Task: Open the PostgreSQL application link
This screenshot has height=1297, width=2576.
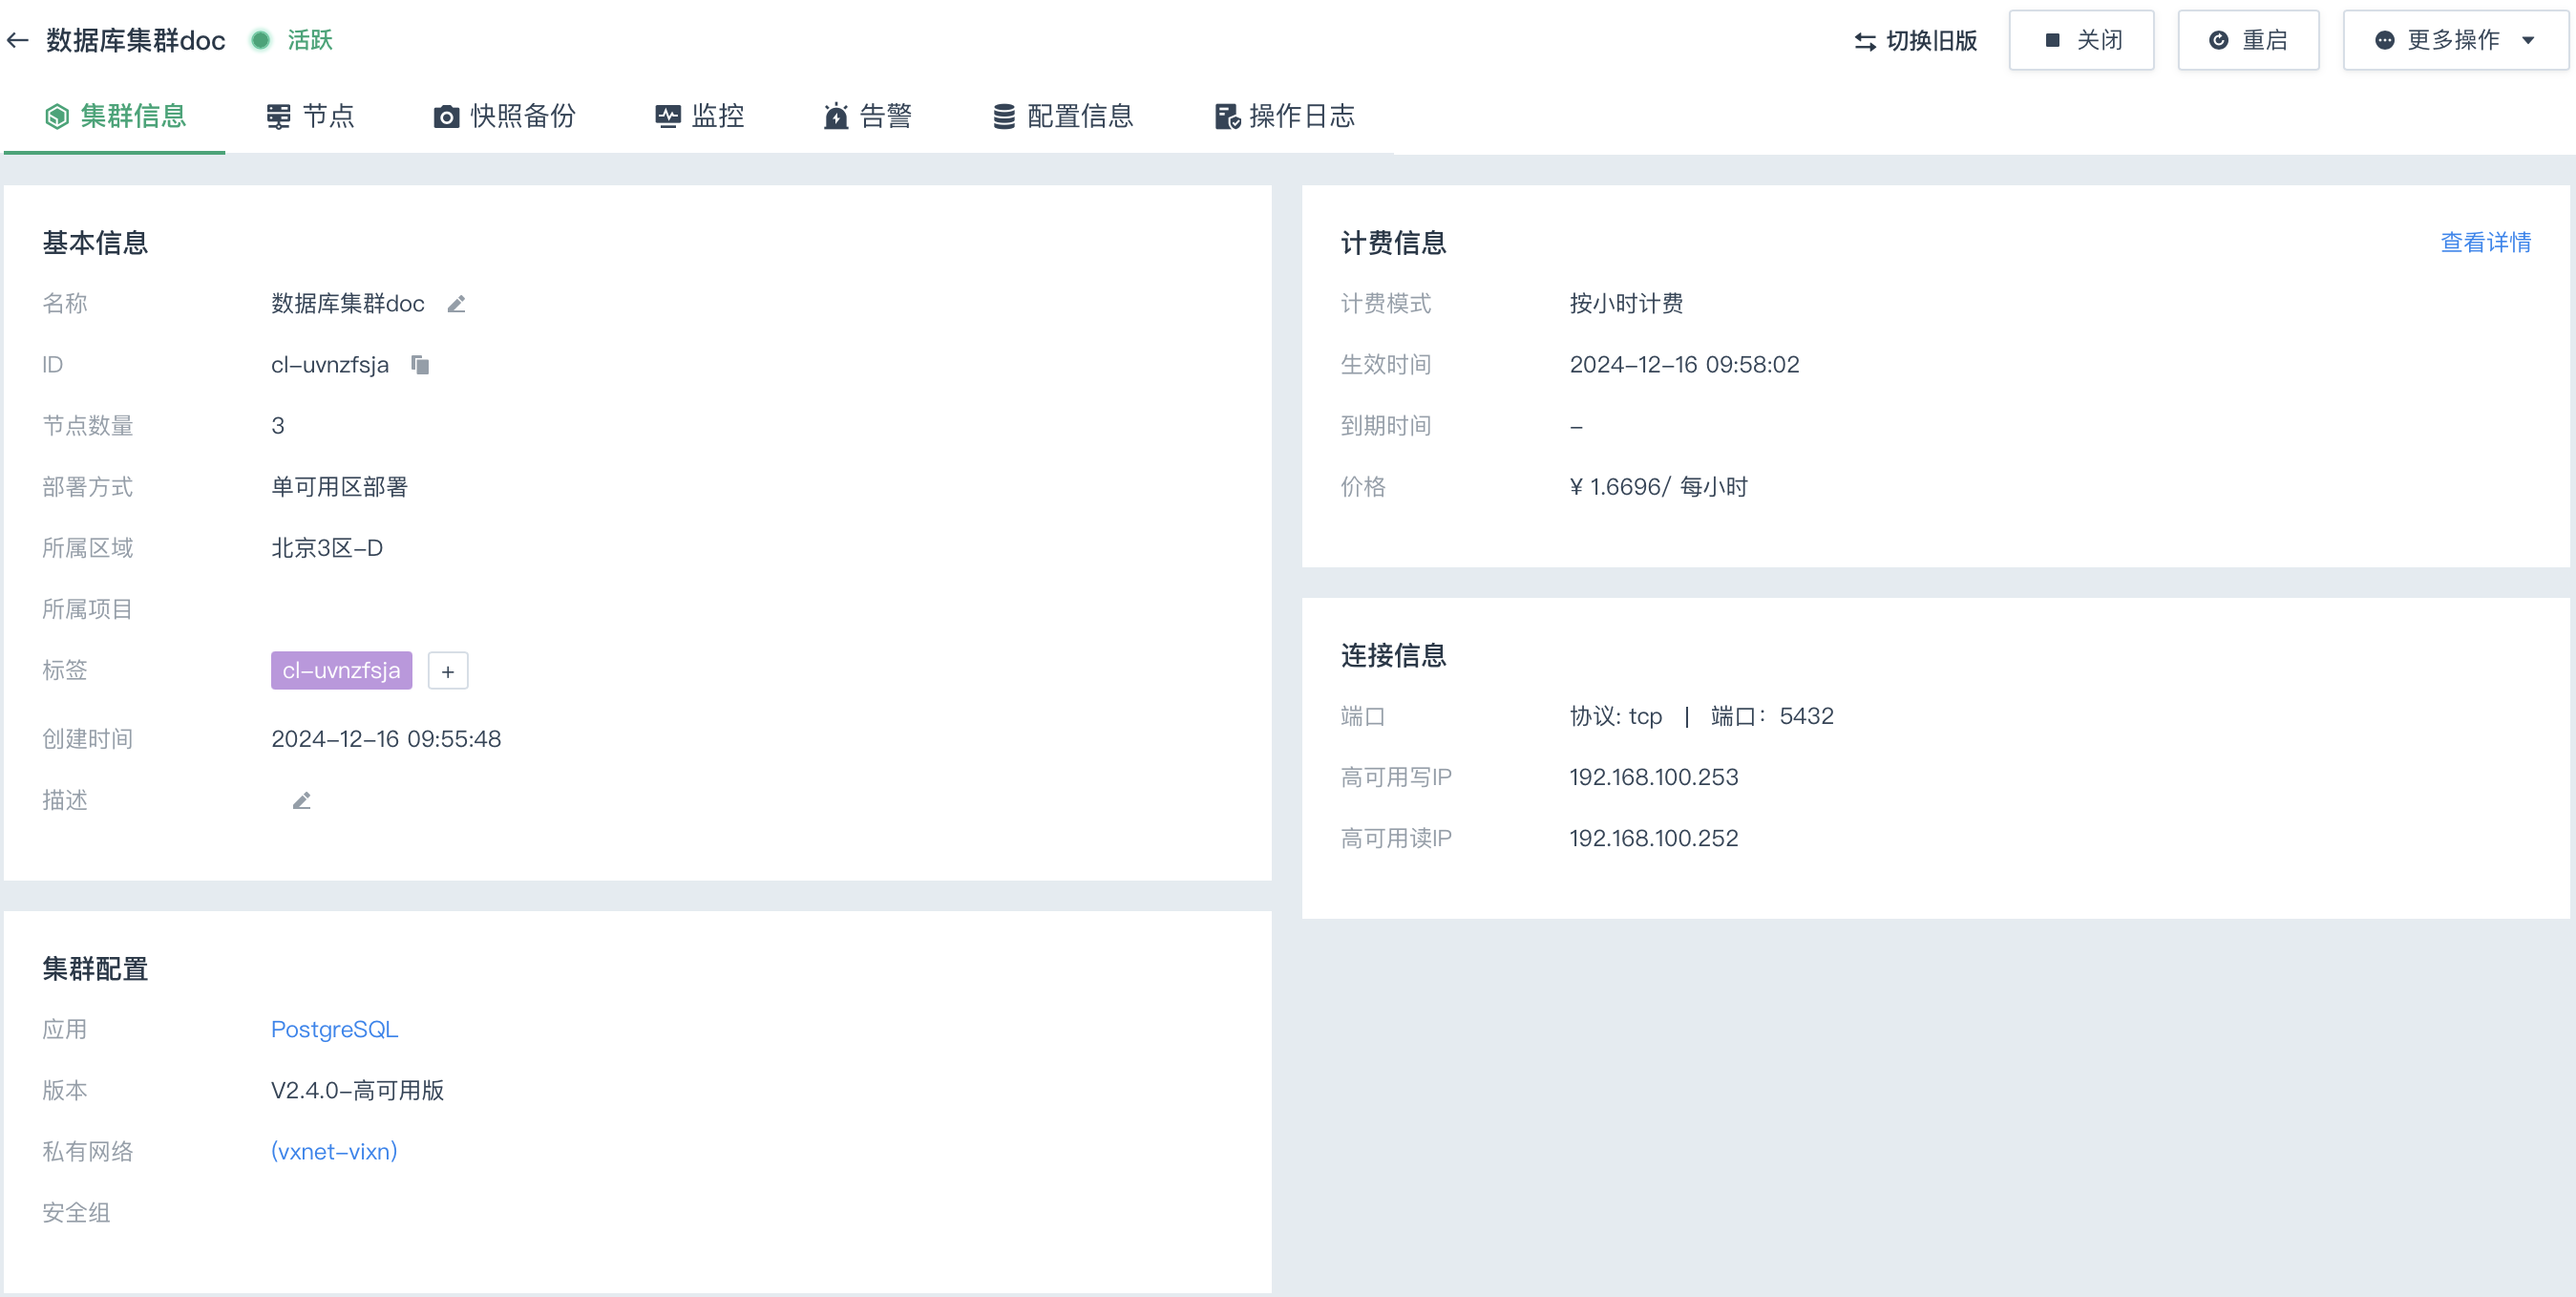Action: [x=334, y=1029]
